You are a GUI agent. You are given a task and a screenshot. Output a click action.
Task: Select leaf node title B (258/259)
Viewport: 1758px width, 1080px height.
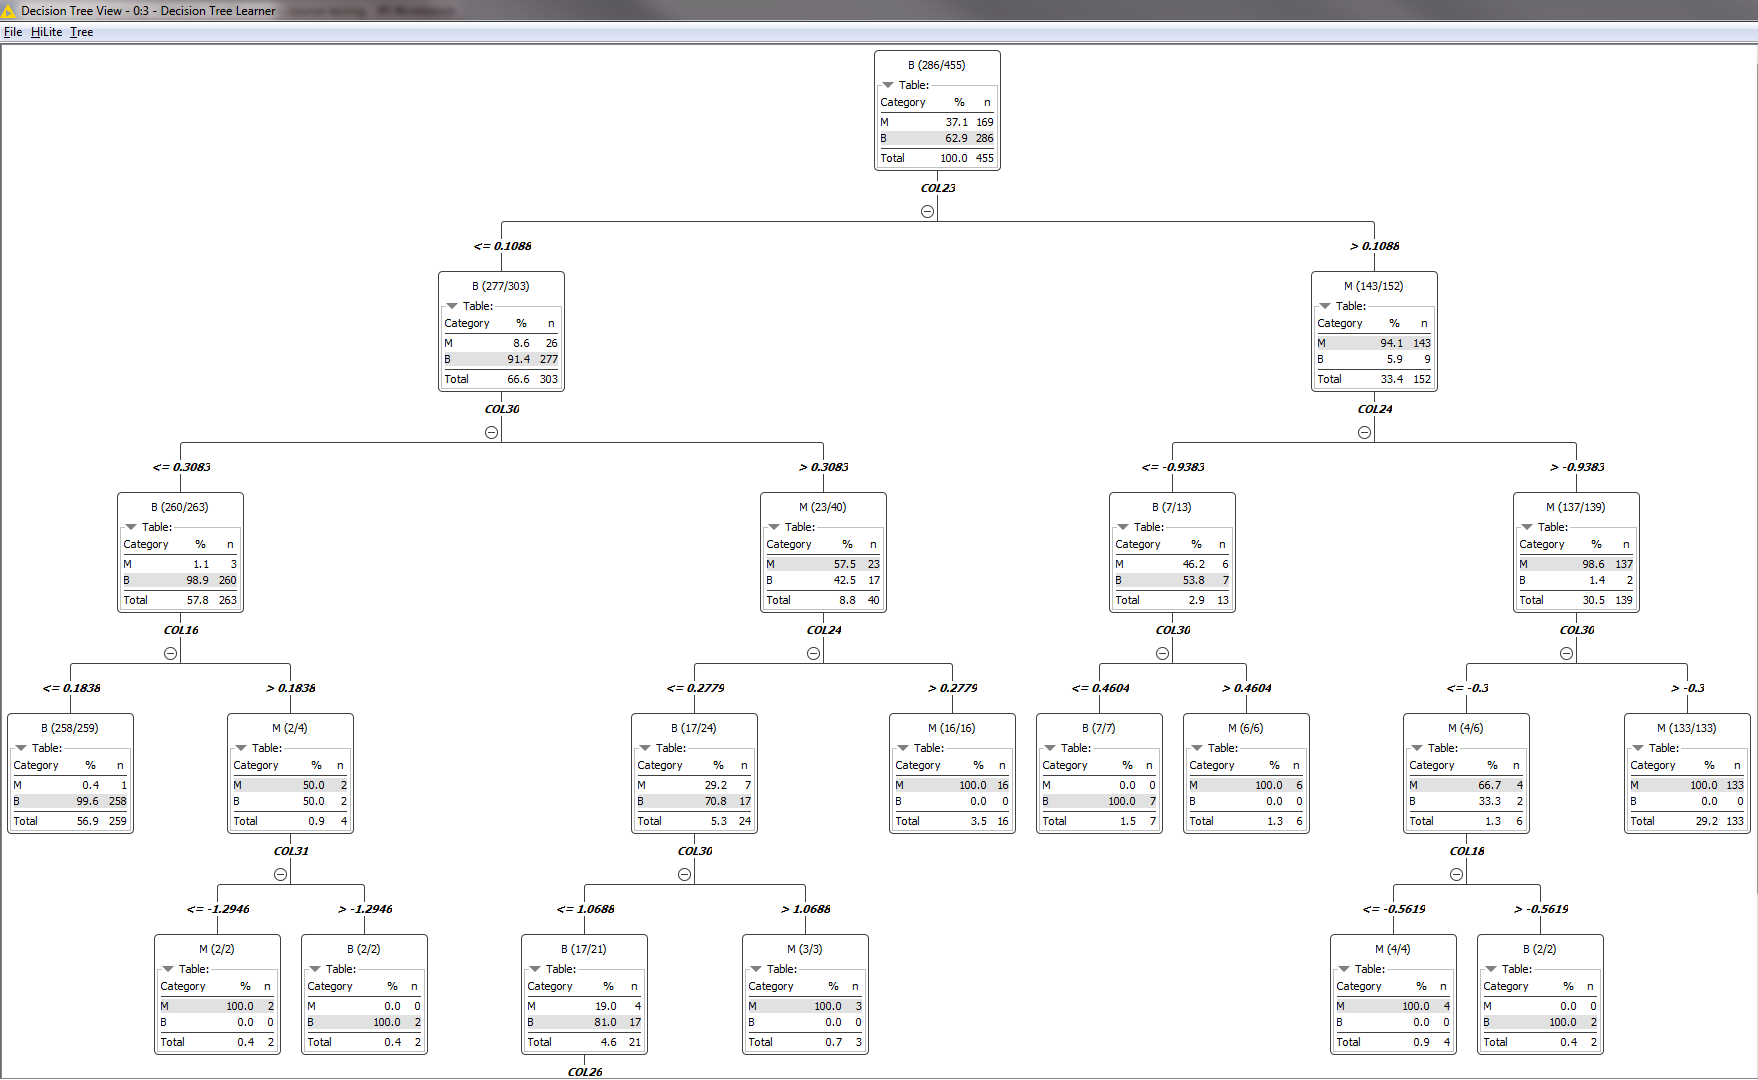click(70, 728)
